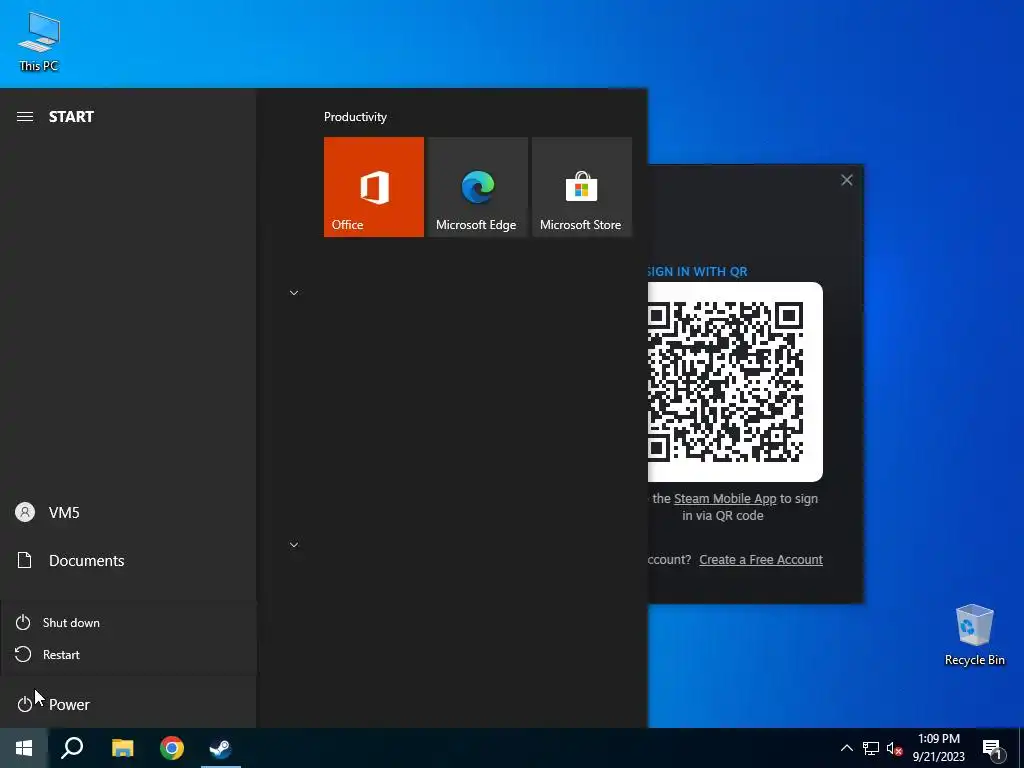
Task: Open the Office tile
Action: click(x=374, y=187)
